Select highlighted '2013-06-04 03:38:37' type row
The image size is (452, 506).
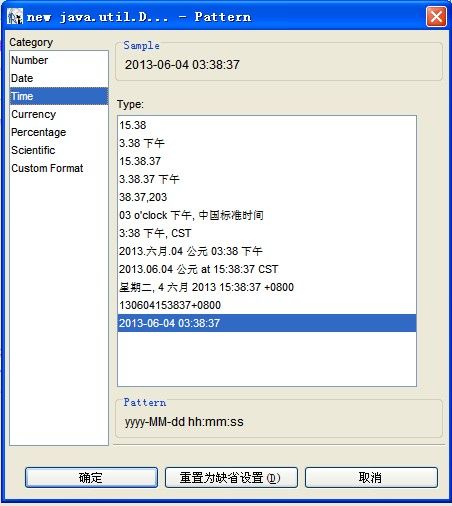pos(267,323)
